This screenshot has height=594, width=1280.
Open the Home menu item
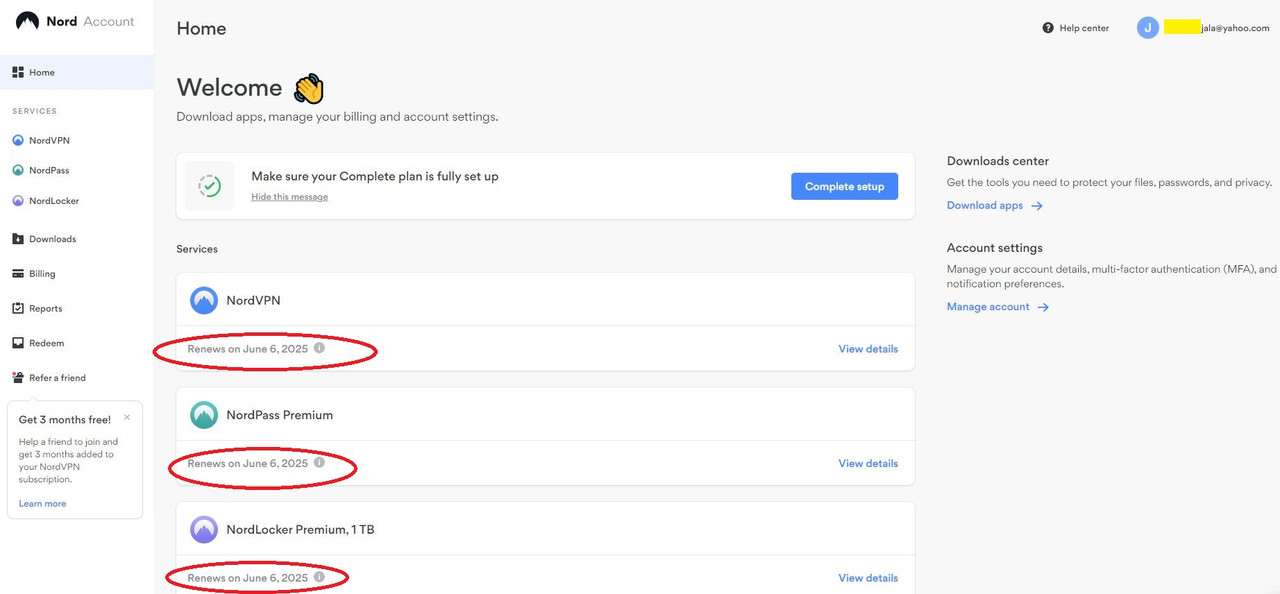[x=77, y=72]
